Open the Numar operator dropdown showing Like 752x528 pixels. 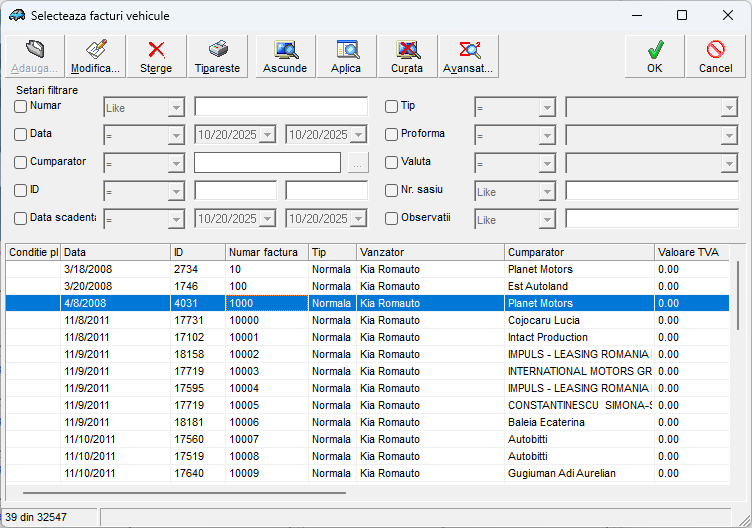point(176,107)
